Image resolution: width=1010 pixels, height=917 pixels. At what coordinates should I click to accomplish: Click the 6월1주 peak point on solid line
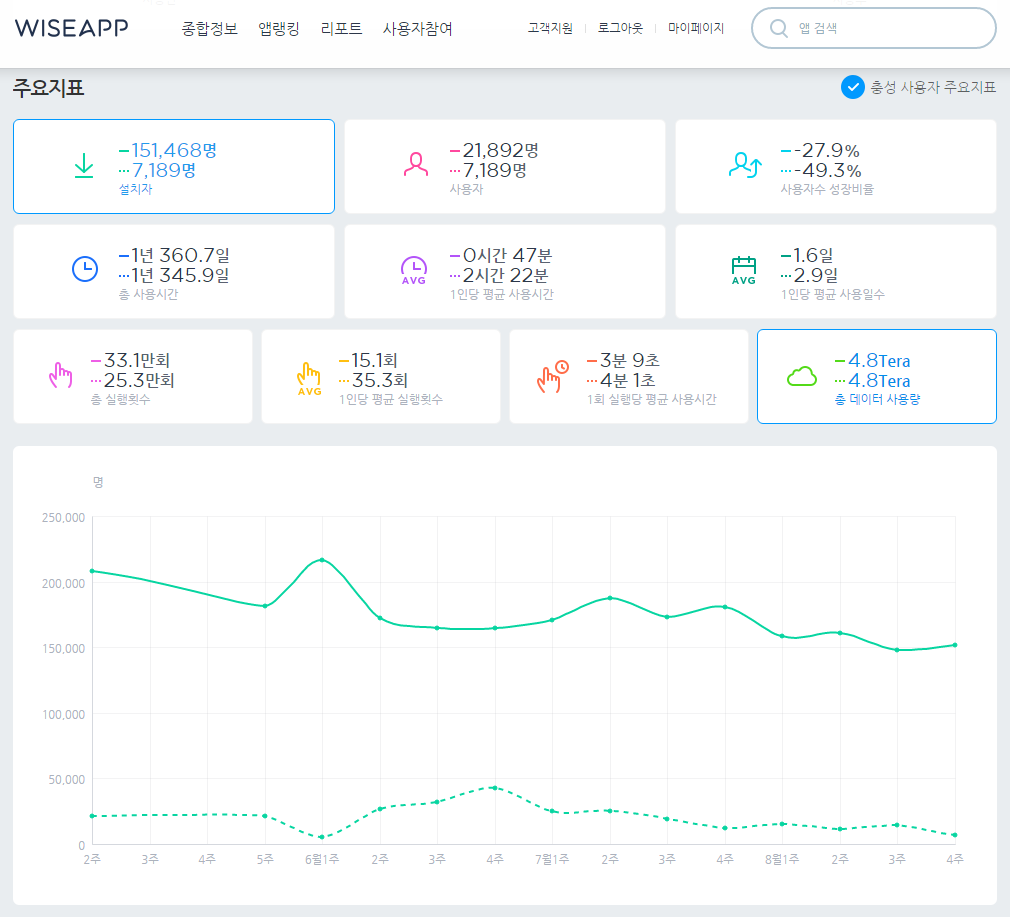(322, 560)
